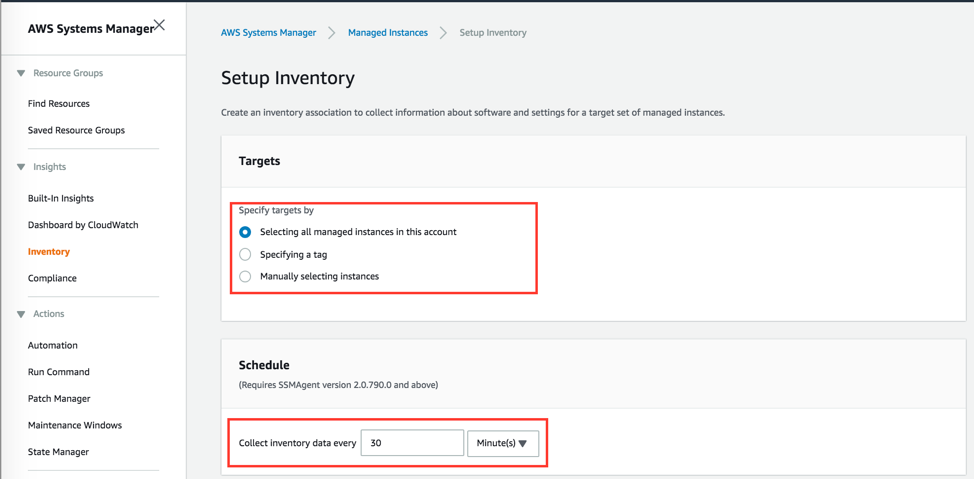Viewport: 974px width, 479px height.
Task: Click AWS Systems Manager breadcrumb link
Action: coord(268,33)
